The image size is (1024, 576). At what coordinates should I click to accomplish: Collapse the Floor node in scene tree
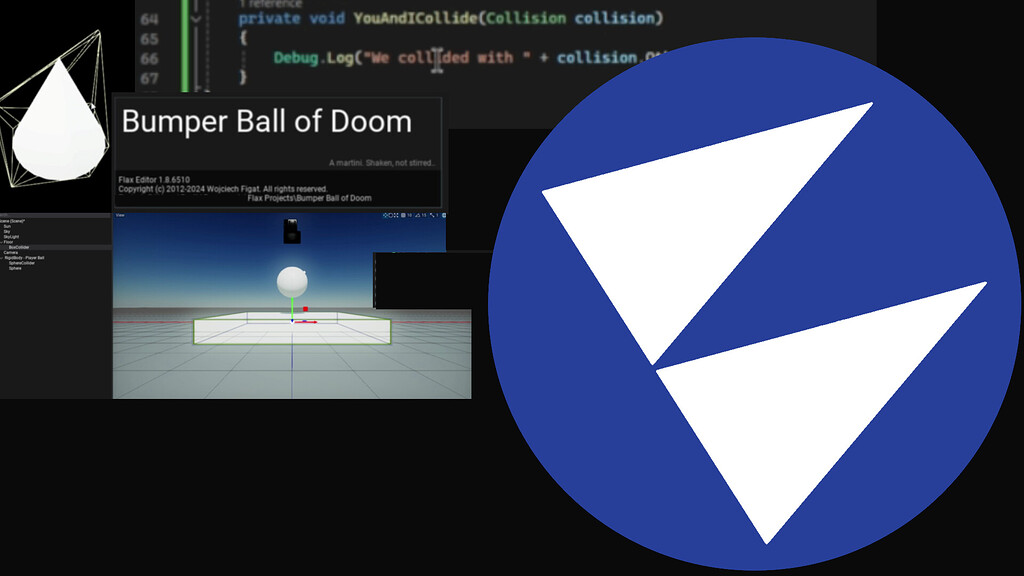click(x=1, y=242)
